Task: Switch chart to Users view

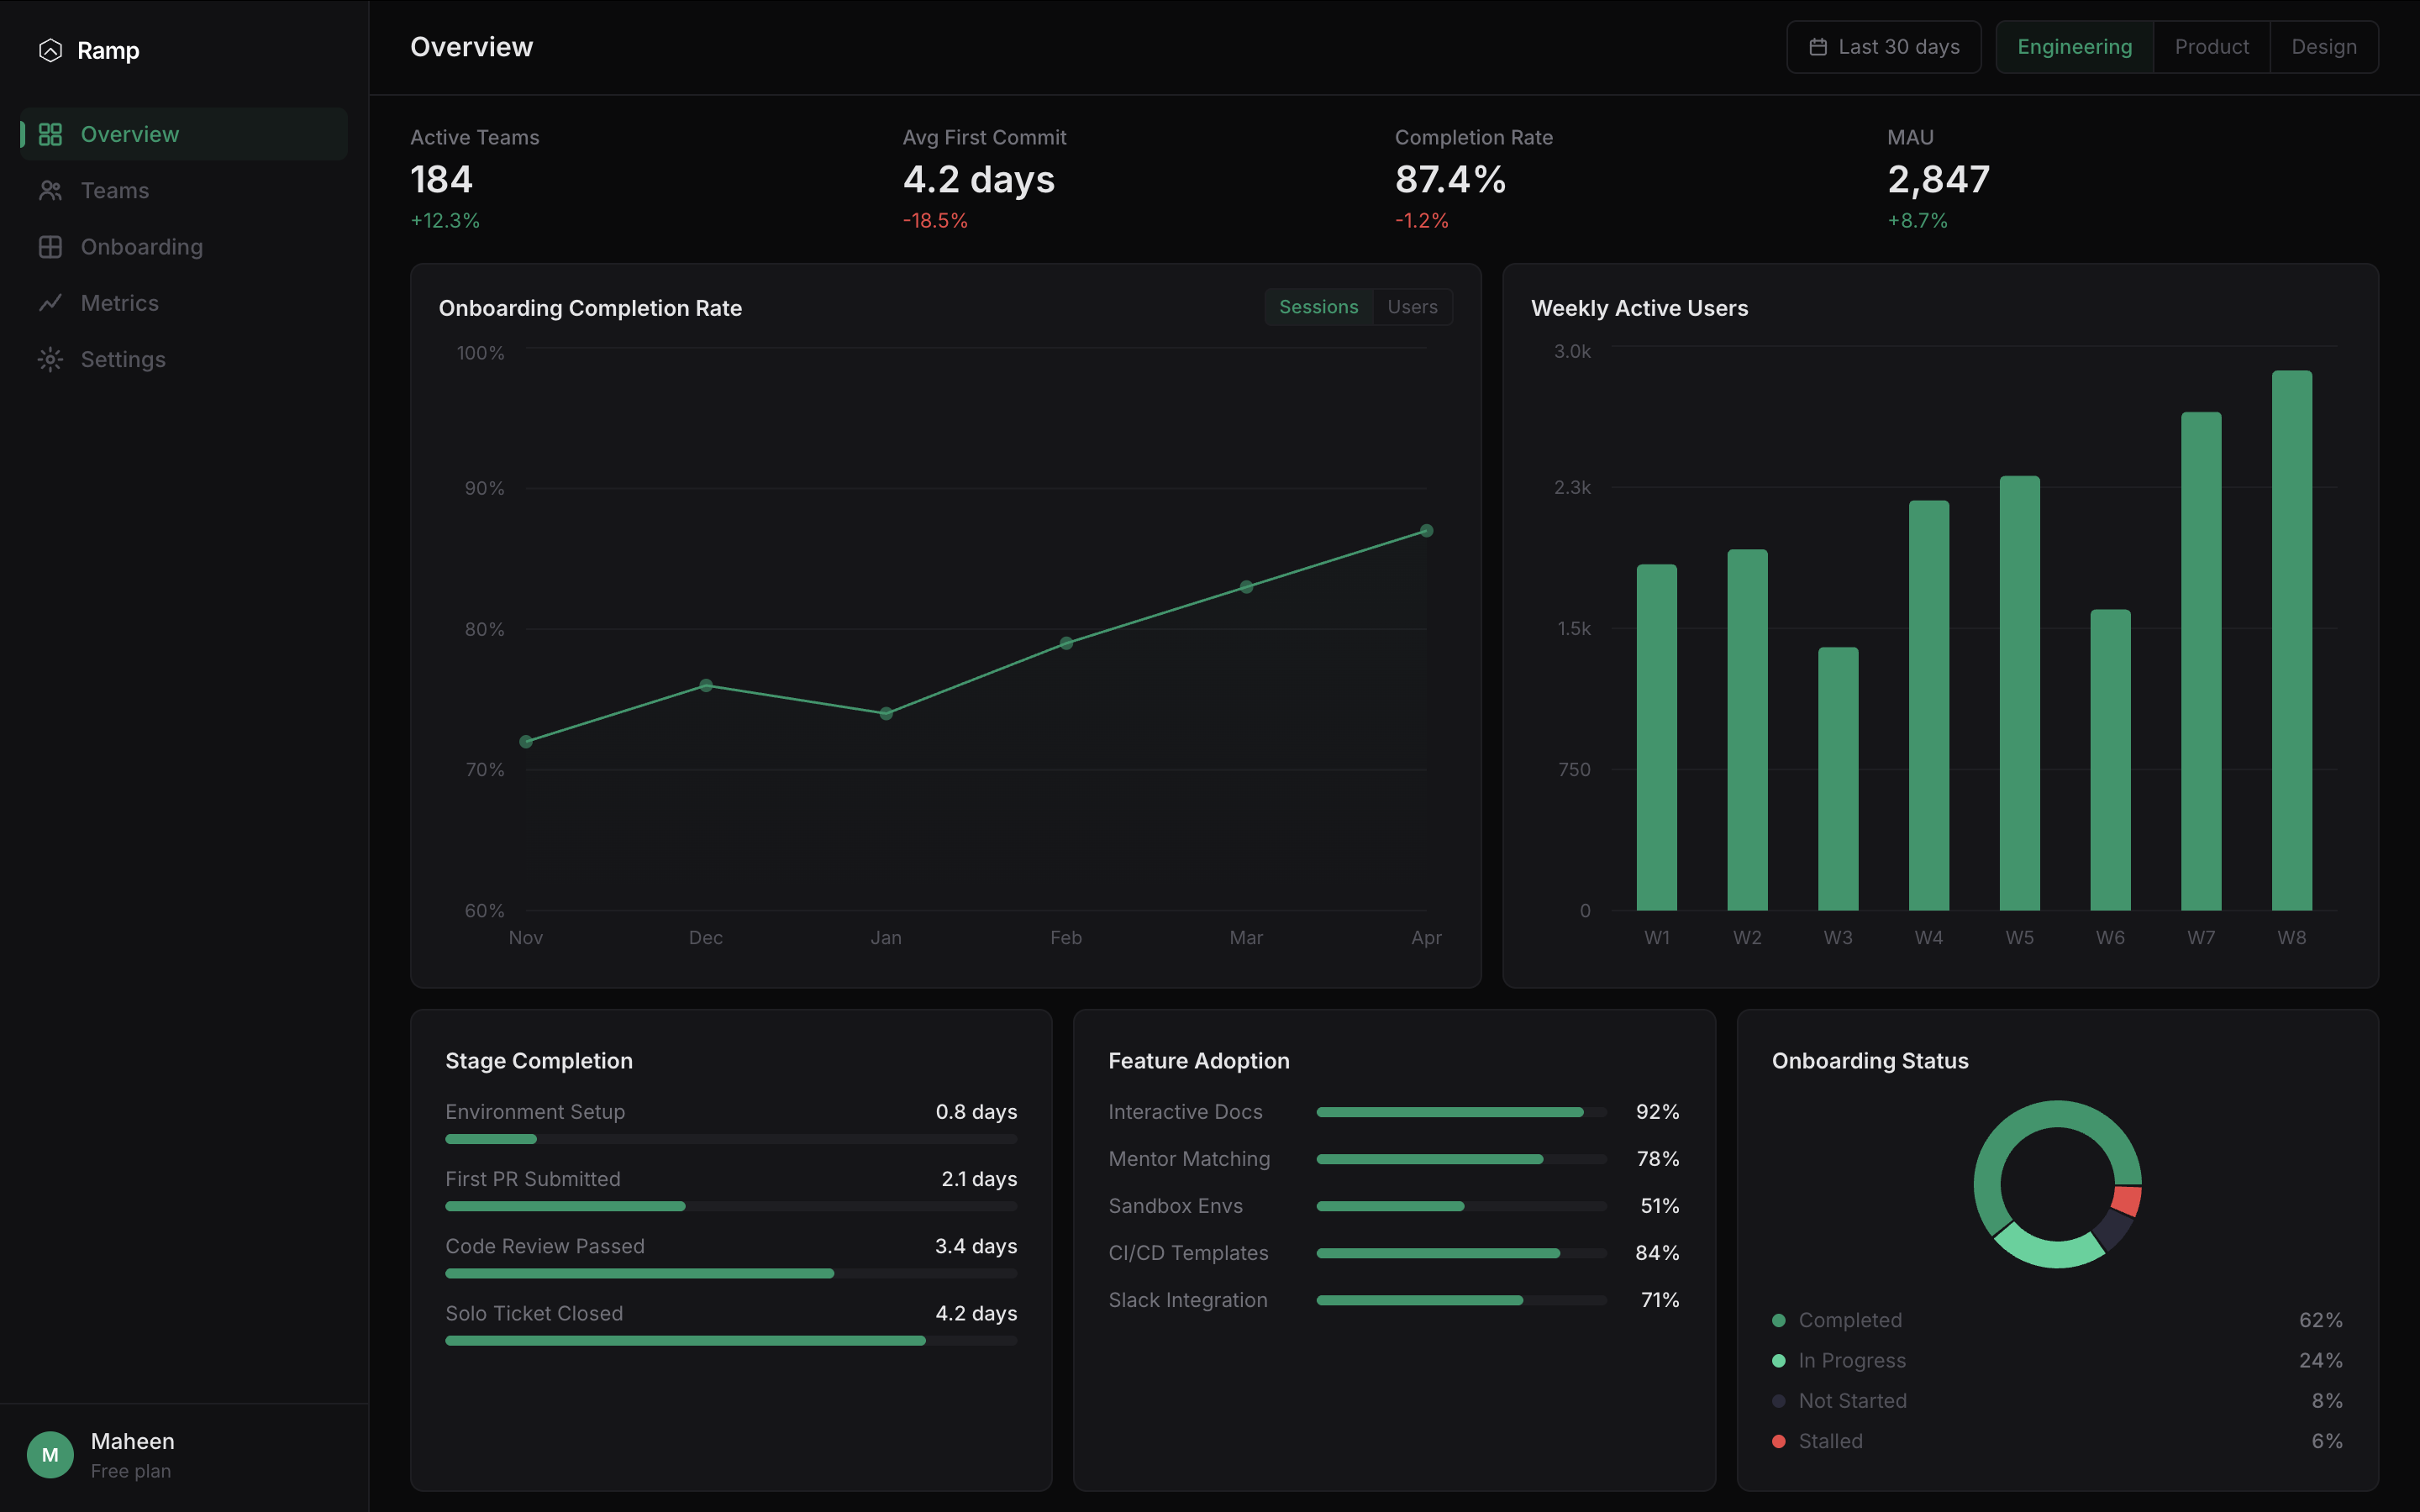Action: [1412, 307]
